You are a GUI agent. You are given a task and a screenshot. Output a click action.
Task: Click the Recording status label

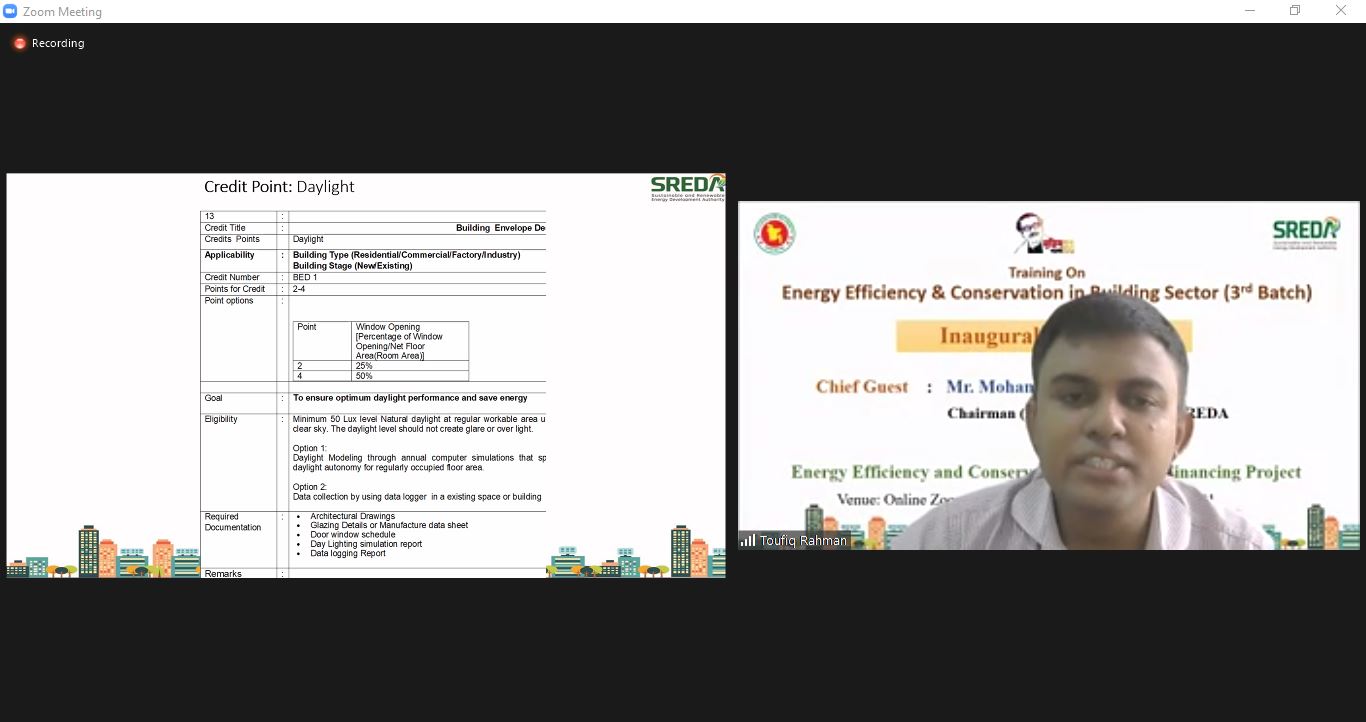[58, 43]
